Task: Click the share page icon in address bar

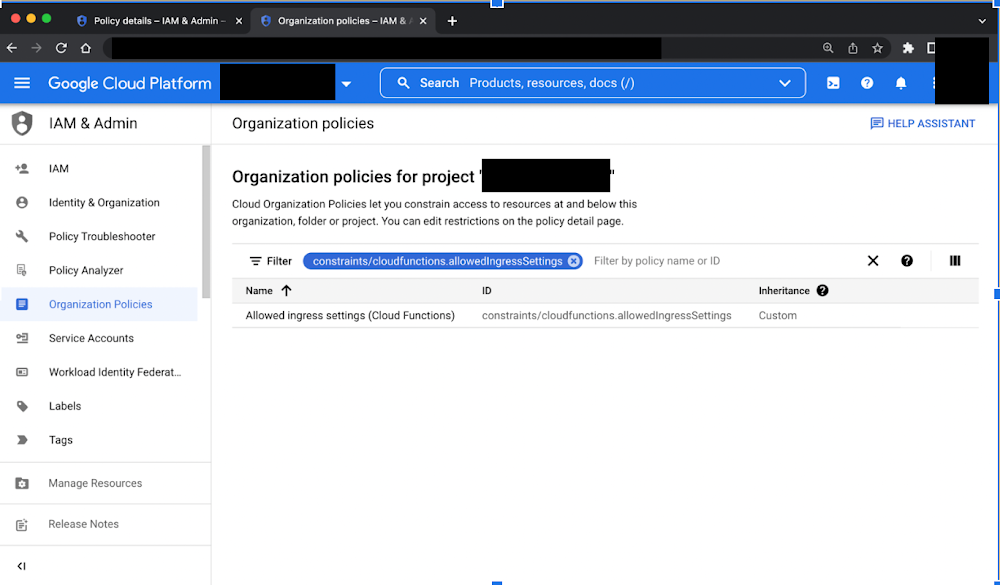Action: 853,48
